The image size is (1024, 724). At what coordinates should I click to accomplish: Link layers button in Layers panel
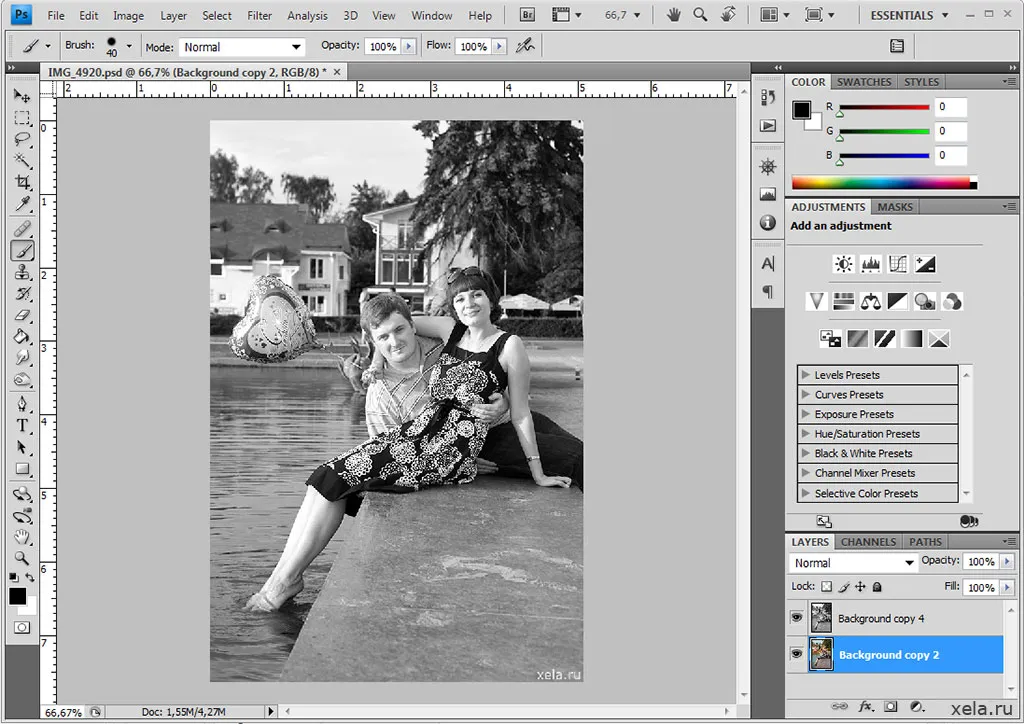click(x=839, y=706)
